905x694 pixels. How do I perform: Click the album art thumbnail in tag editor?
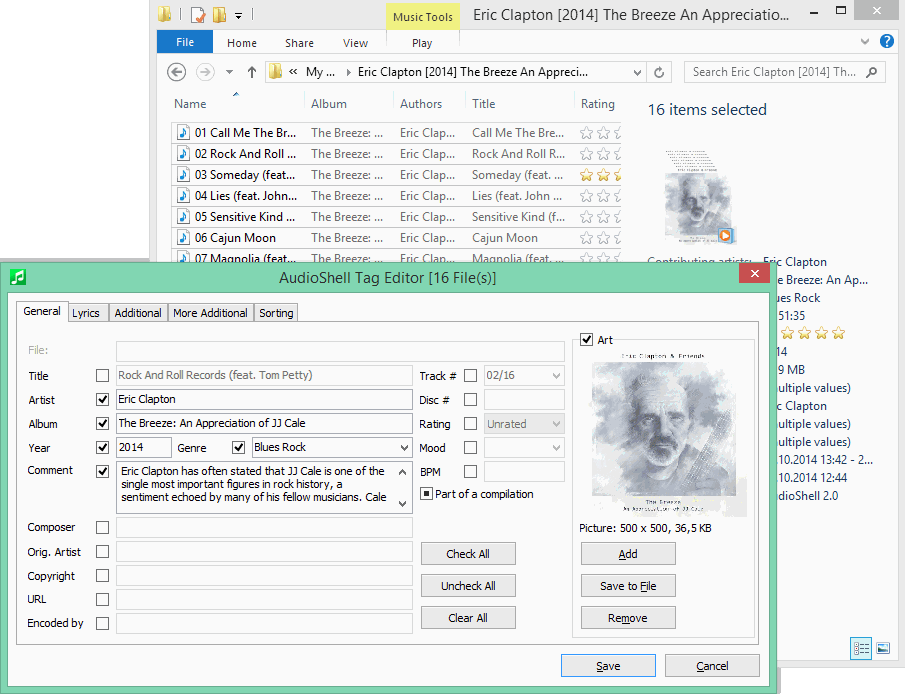(x=664, y=433)
